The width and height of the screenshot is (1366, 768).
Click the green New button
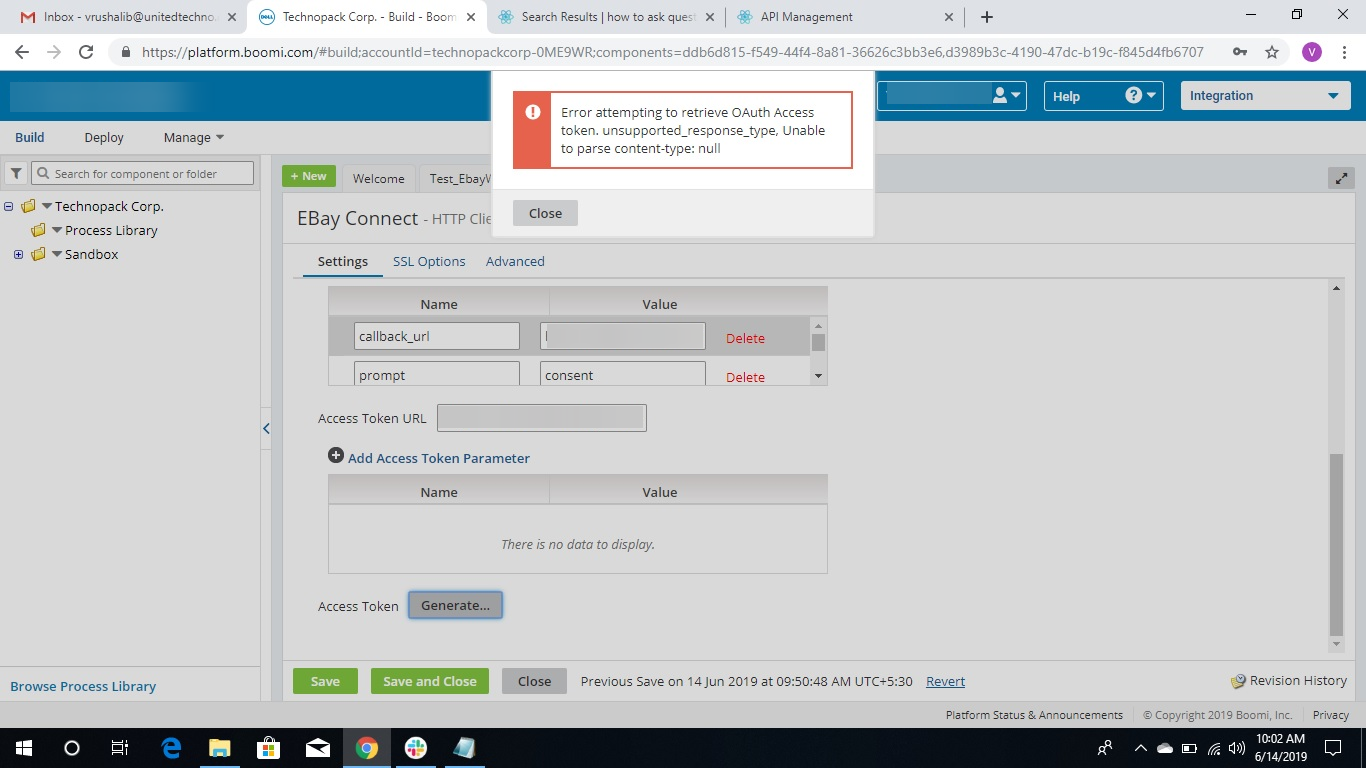click(x=309, y=176)
